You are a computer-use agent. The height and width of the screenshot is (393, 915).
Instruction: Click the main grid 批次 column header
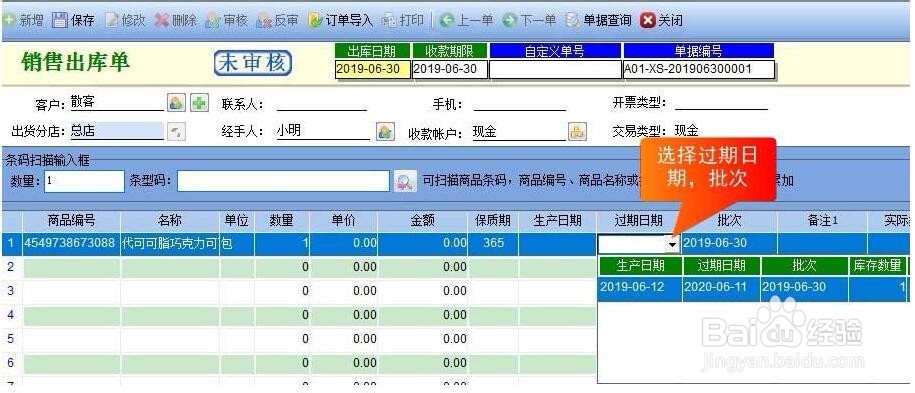click(729, 221)
